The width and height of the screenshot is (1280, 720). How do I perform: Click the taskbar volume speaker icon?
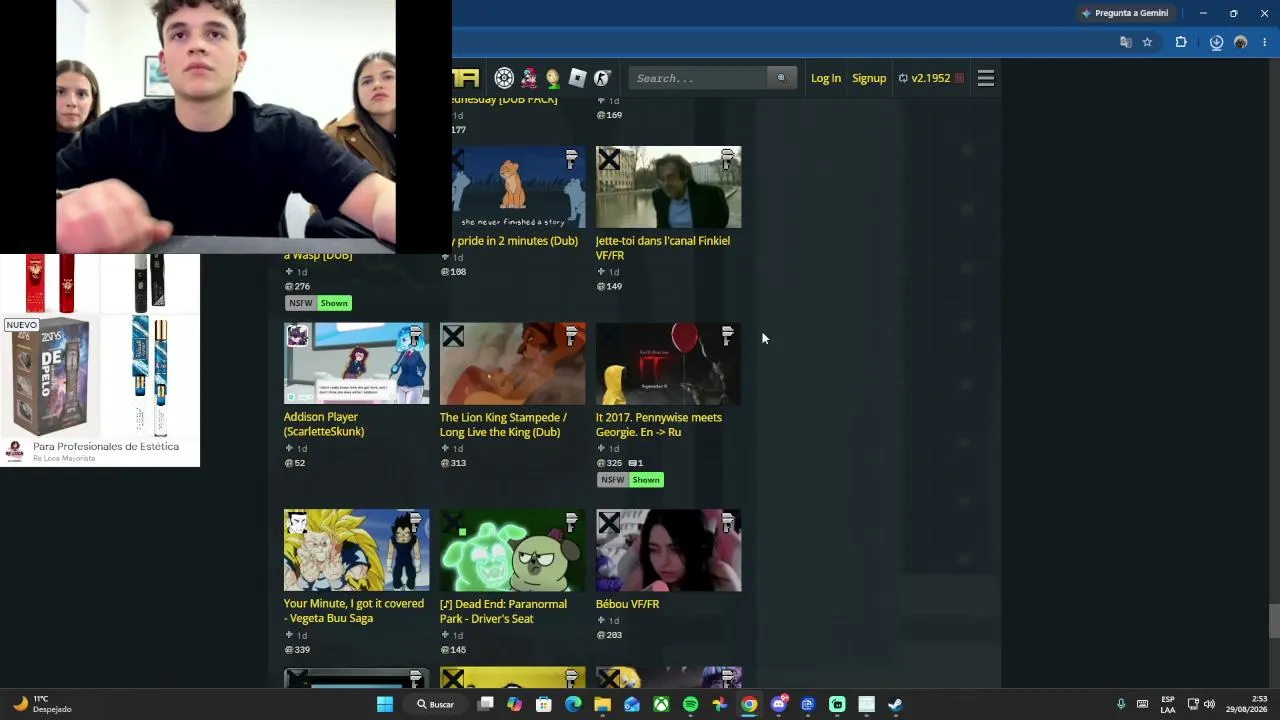click(1209, 704)
